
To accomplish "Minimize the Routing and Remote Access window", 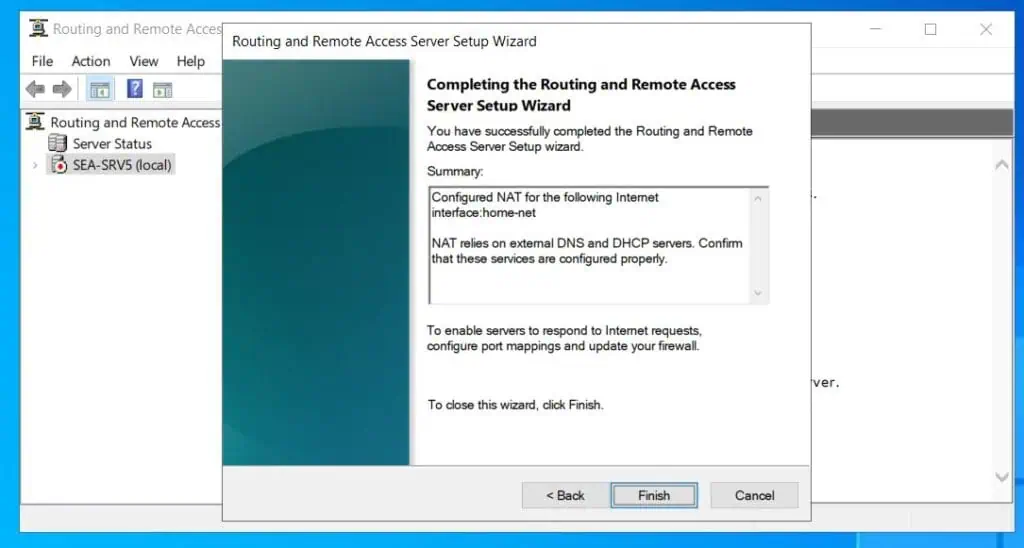I will 876,29.
